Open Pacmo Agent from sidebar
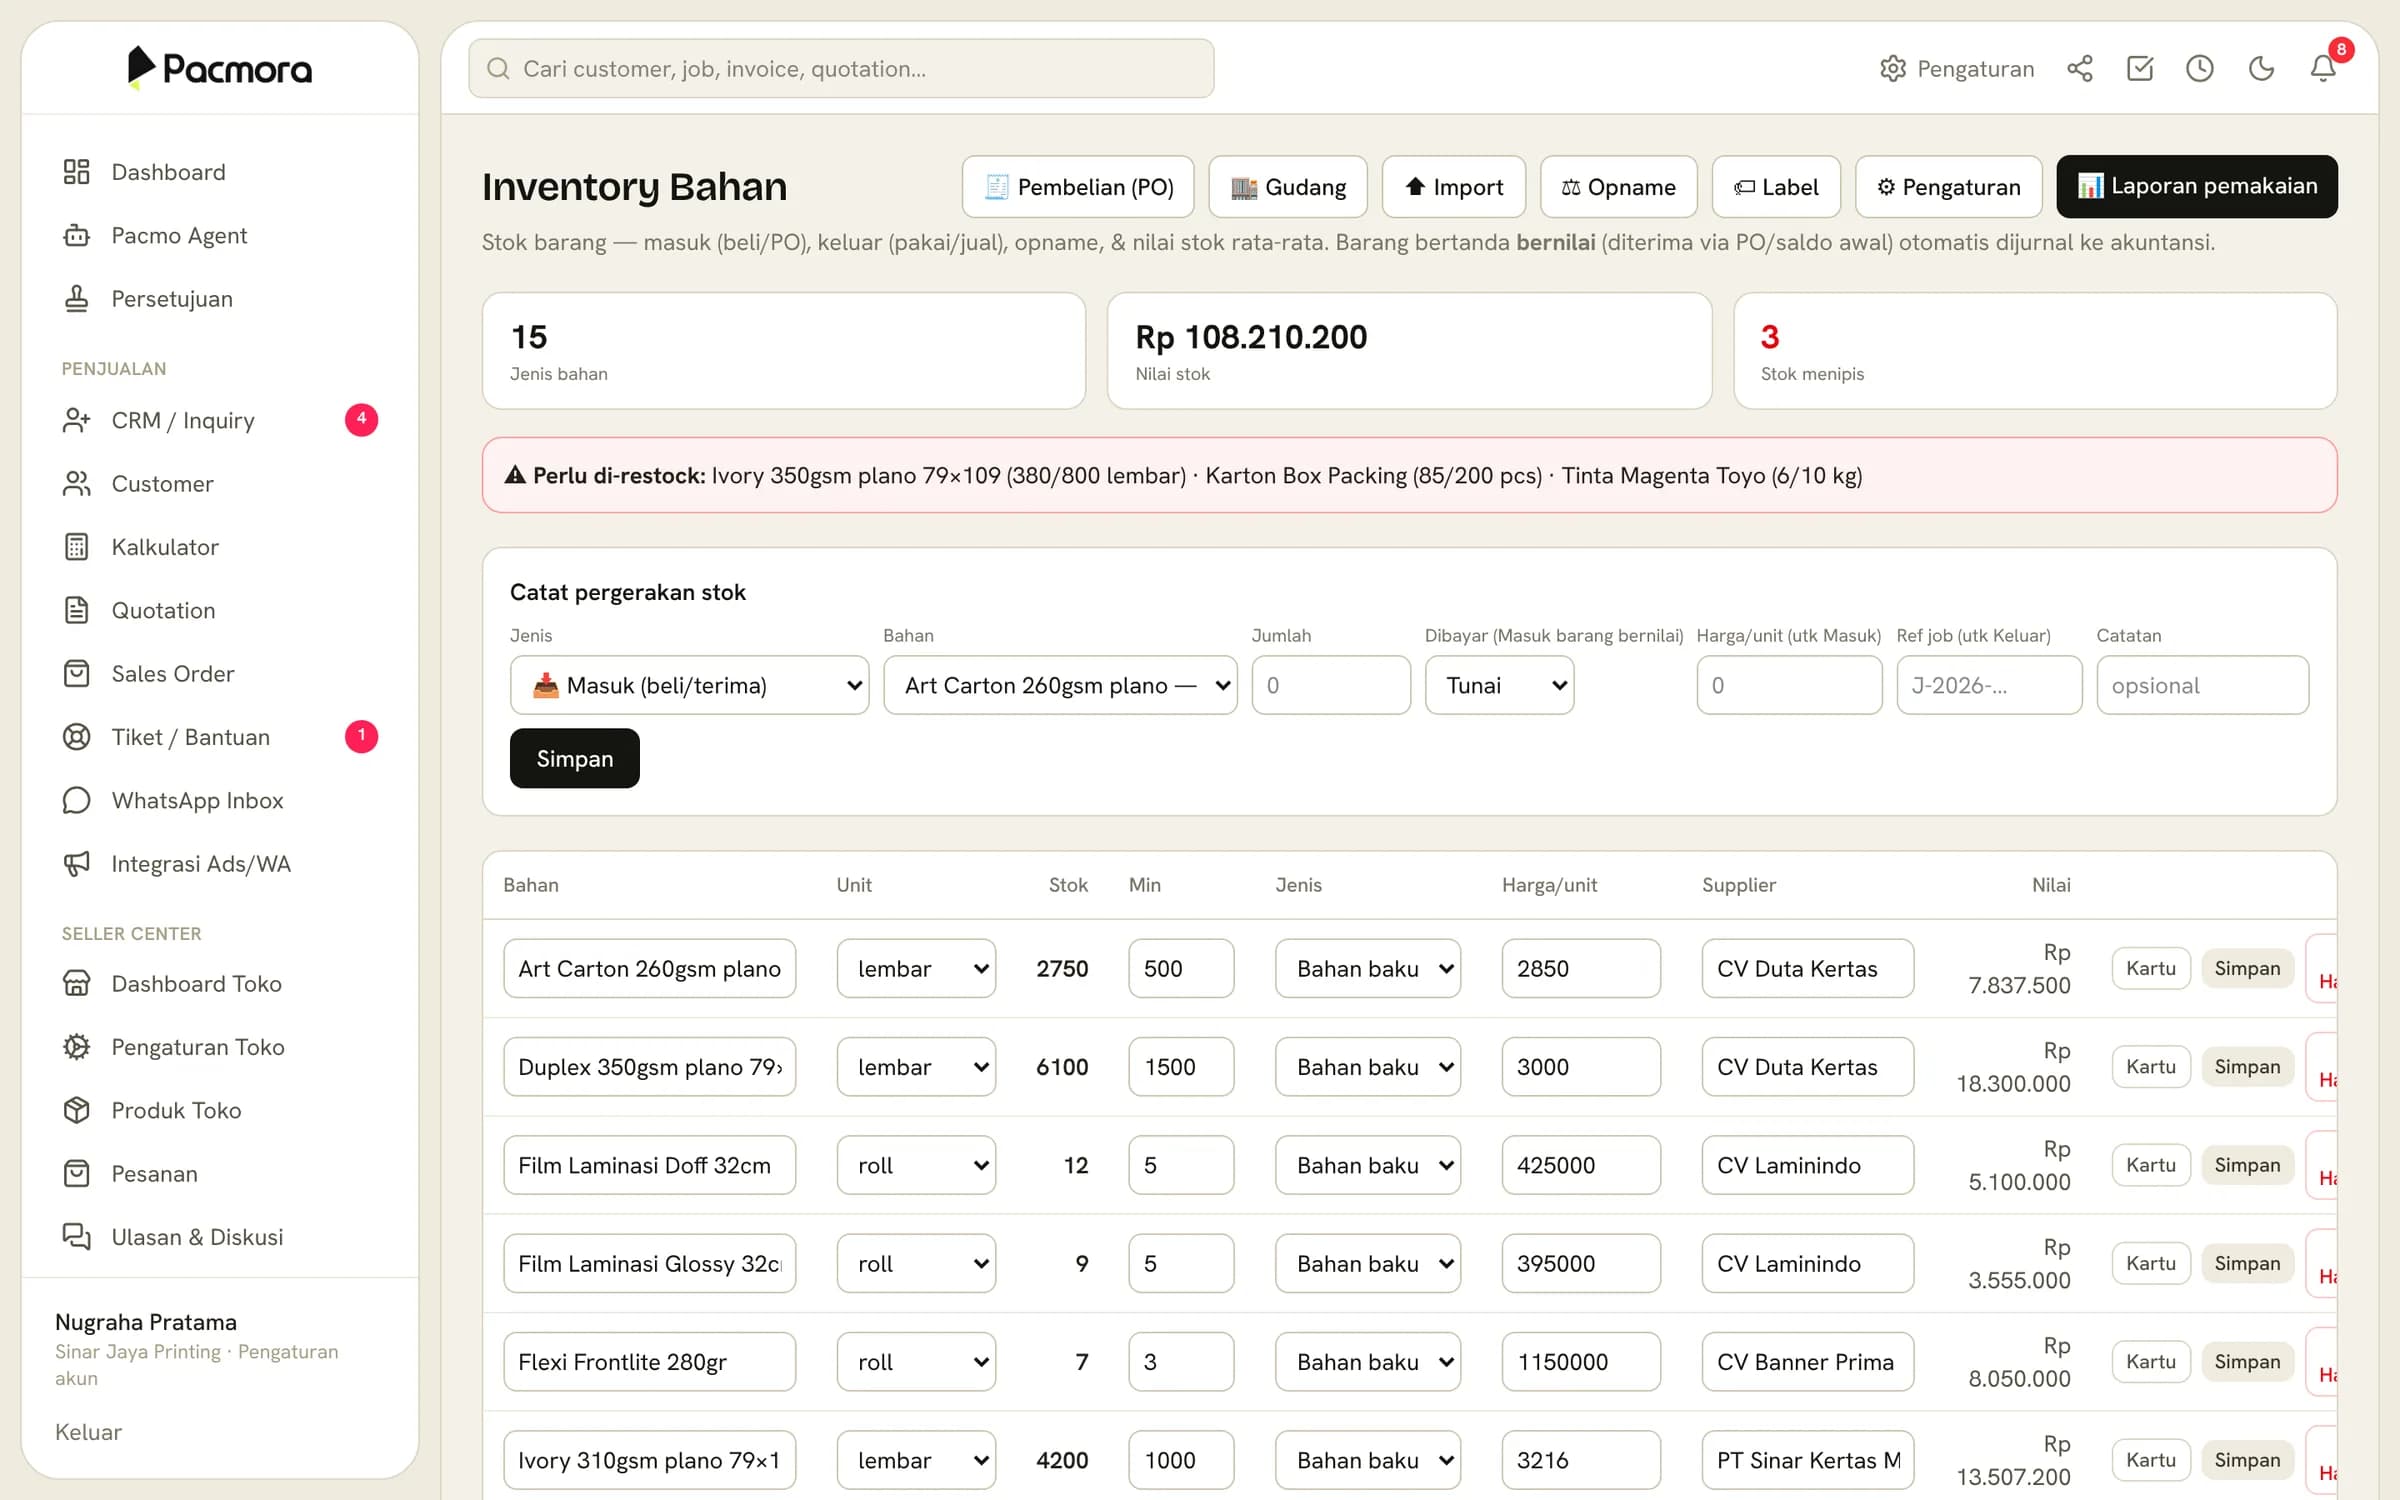The height and width of the screenshot is (1500, 2400). [x=220, y=235]
